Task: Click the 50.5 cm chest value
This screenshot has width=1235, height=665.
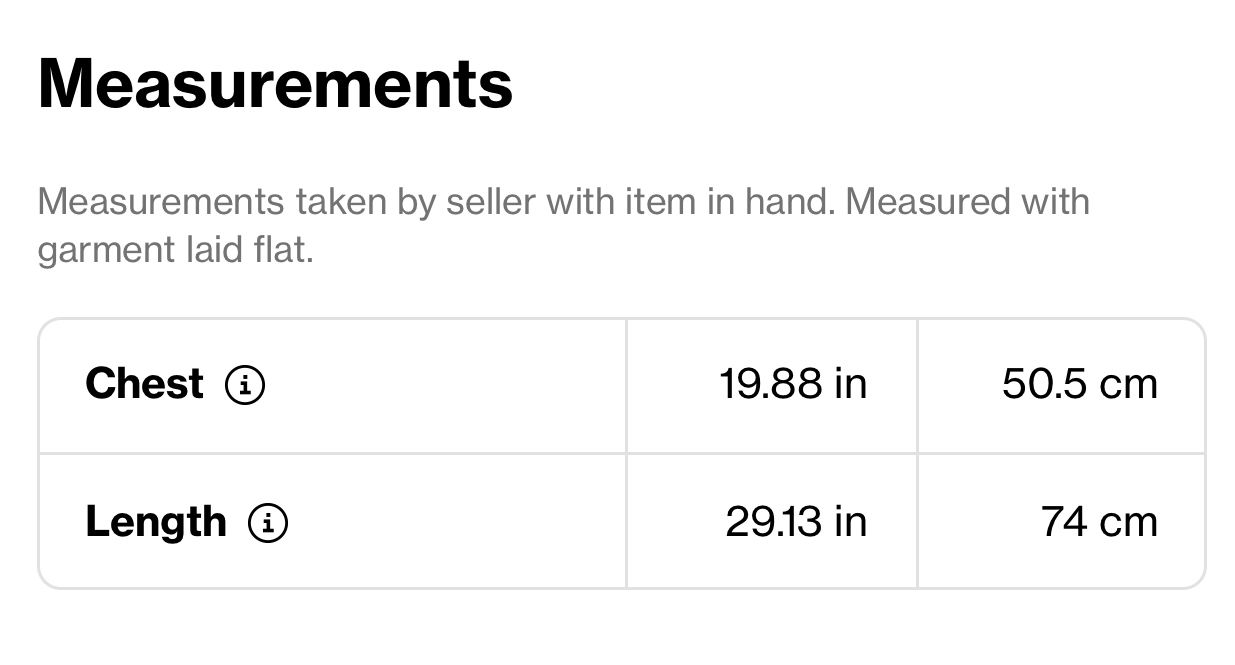Action: coord(1079,384)
